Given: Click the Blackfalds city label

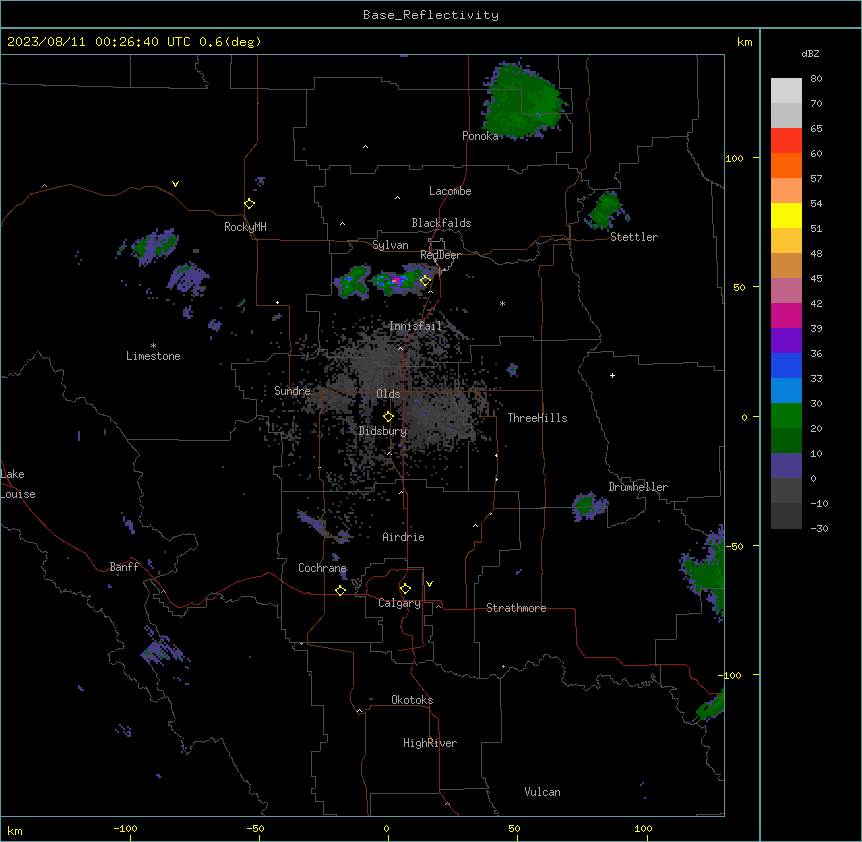Looking at the screenshot, I should click(441, 223).
